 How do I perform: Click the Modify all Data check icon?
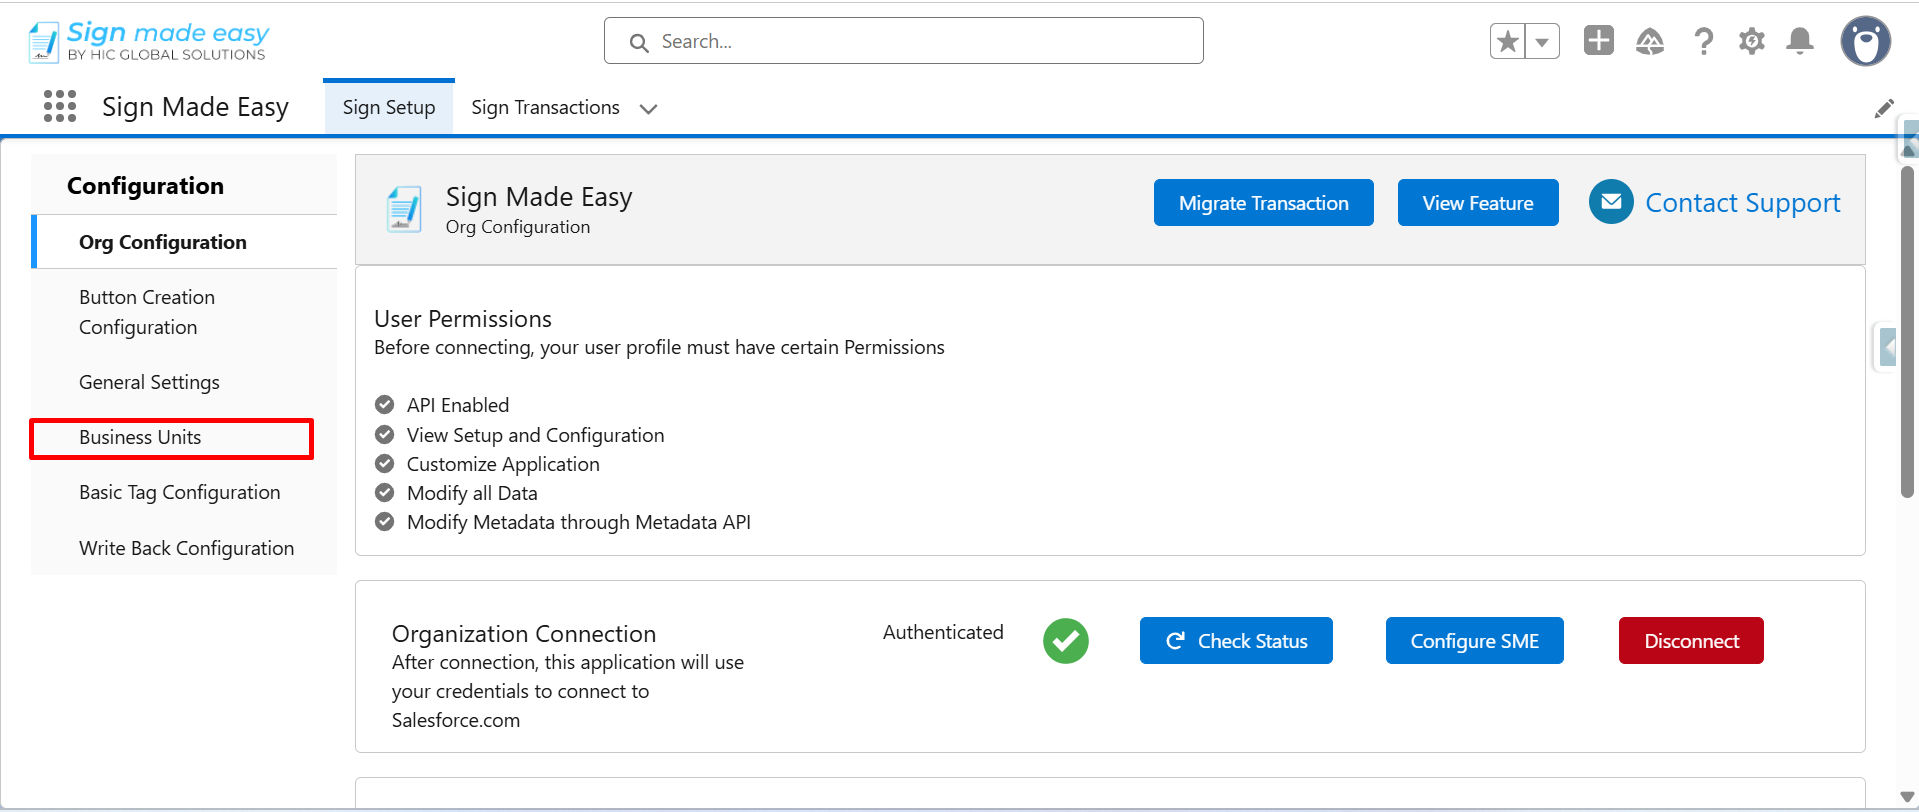(x=384, y=492)
